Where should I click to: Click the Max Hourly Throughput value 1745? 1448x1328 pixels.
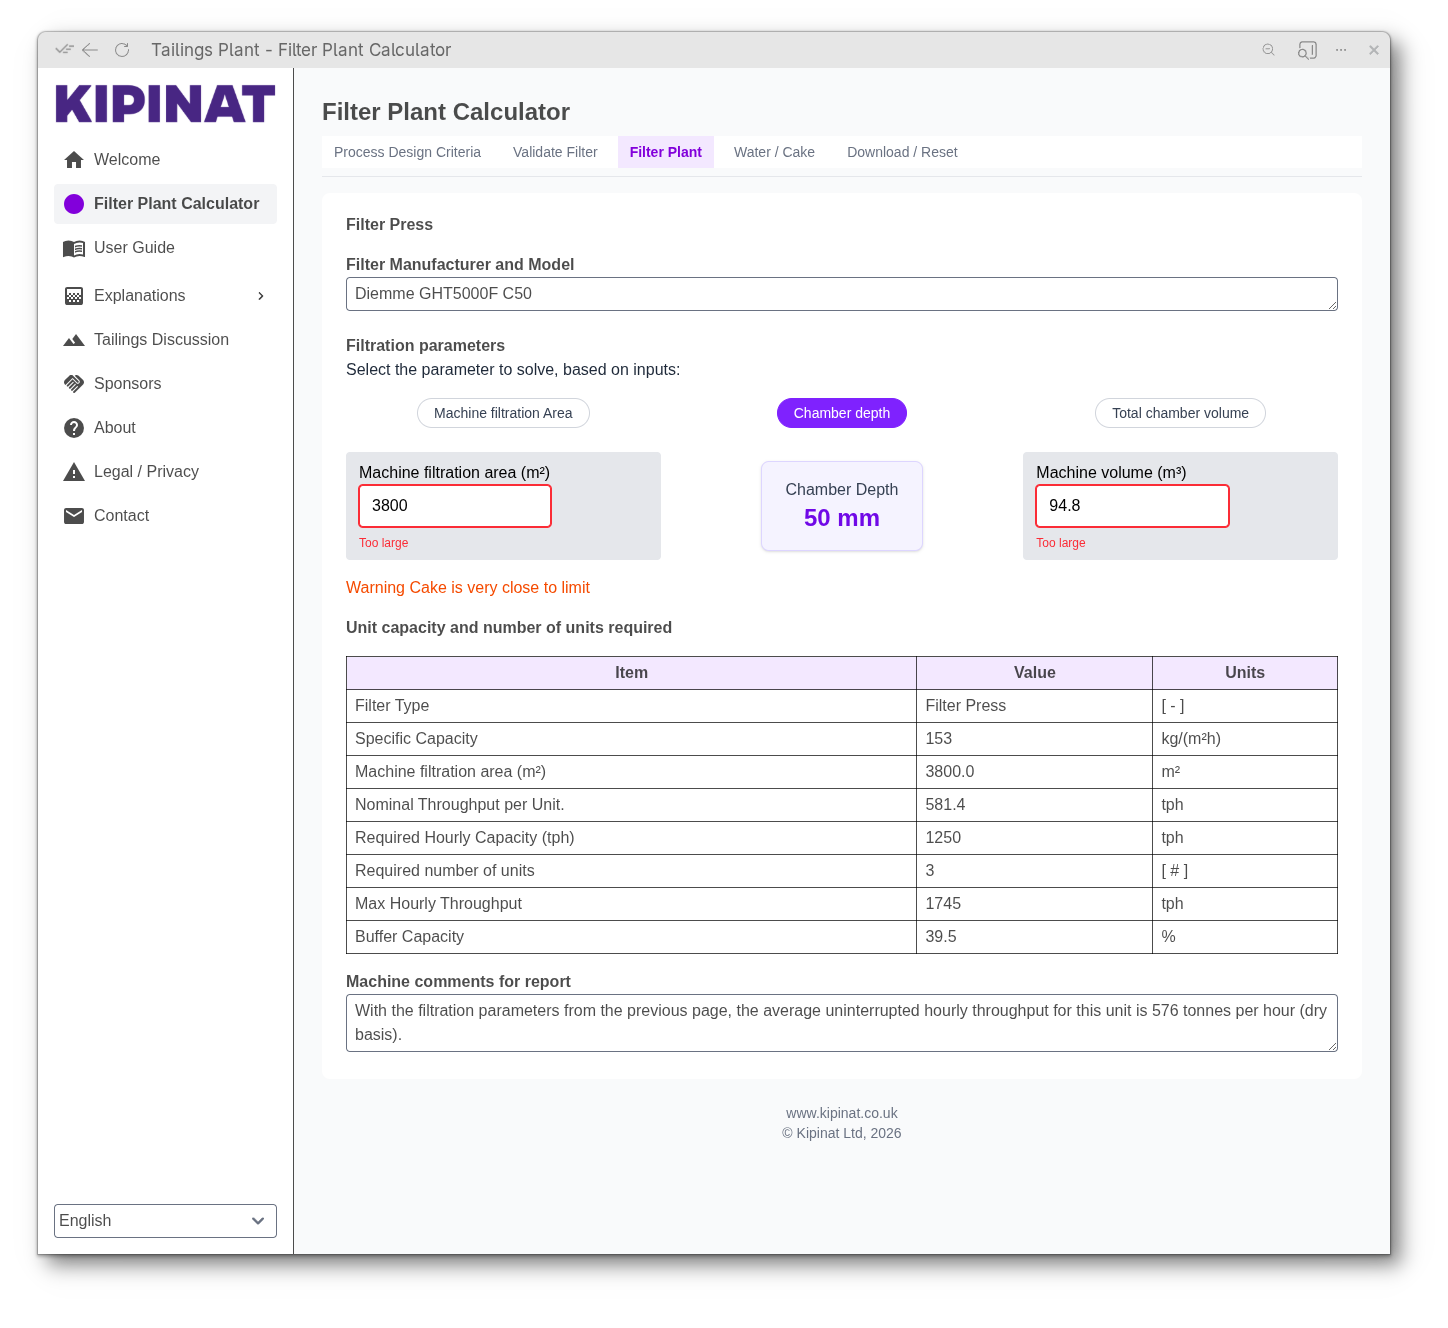tap(943, 904)
